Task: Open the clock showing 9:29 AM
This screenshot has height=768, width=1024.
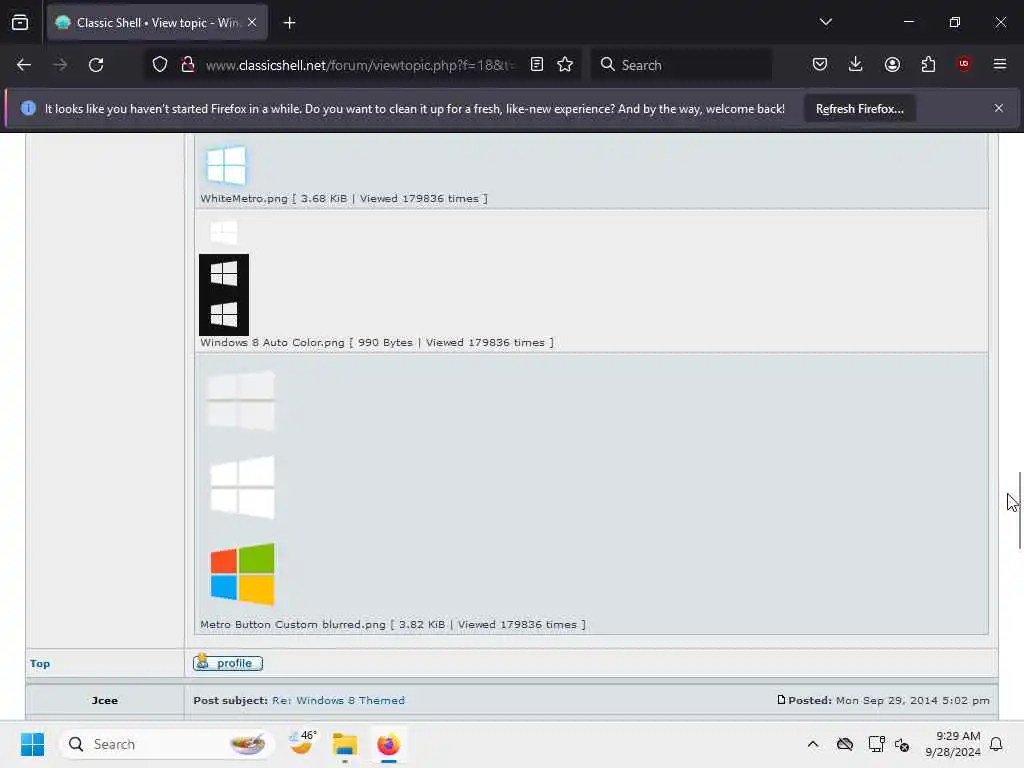Action: pos(953,744)
